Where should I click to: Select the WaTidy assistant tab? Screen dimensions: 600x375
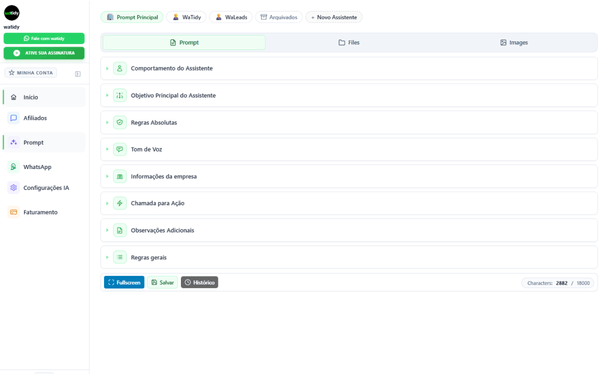coord(186,17)
